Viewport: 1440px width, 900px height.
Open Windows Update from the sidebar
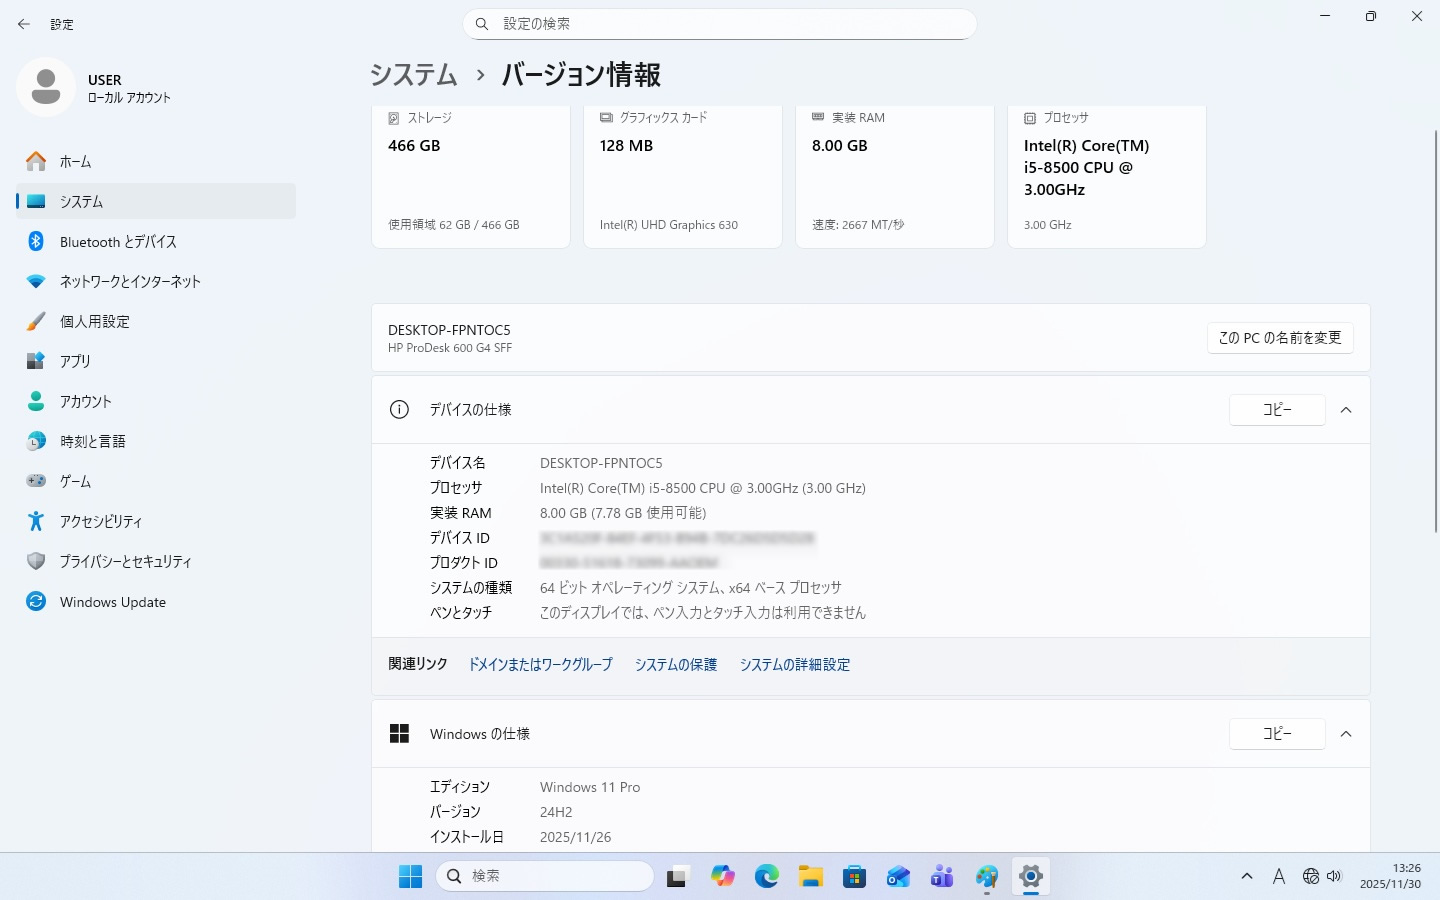(x=112, y=602)
